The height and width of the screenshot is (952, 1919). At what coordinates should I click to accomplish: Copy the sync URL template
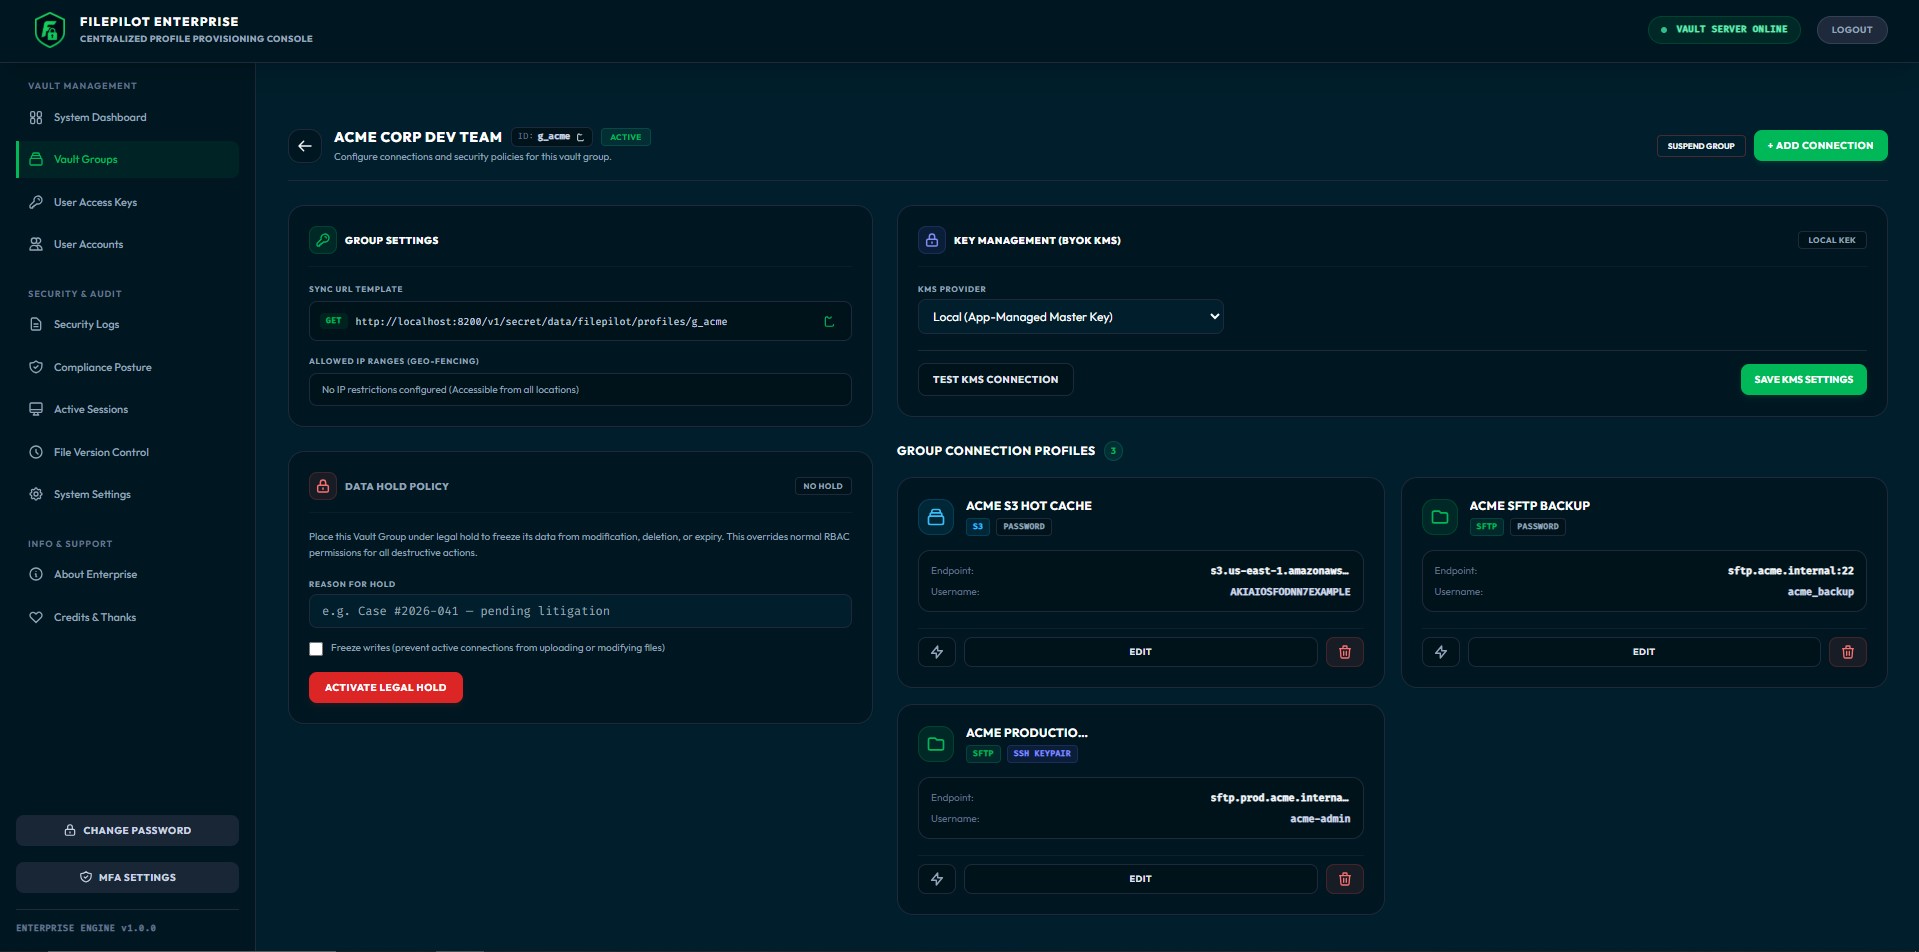(829, 321)
